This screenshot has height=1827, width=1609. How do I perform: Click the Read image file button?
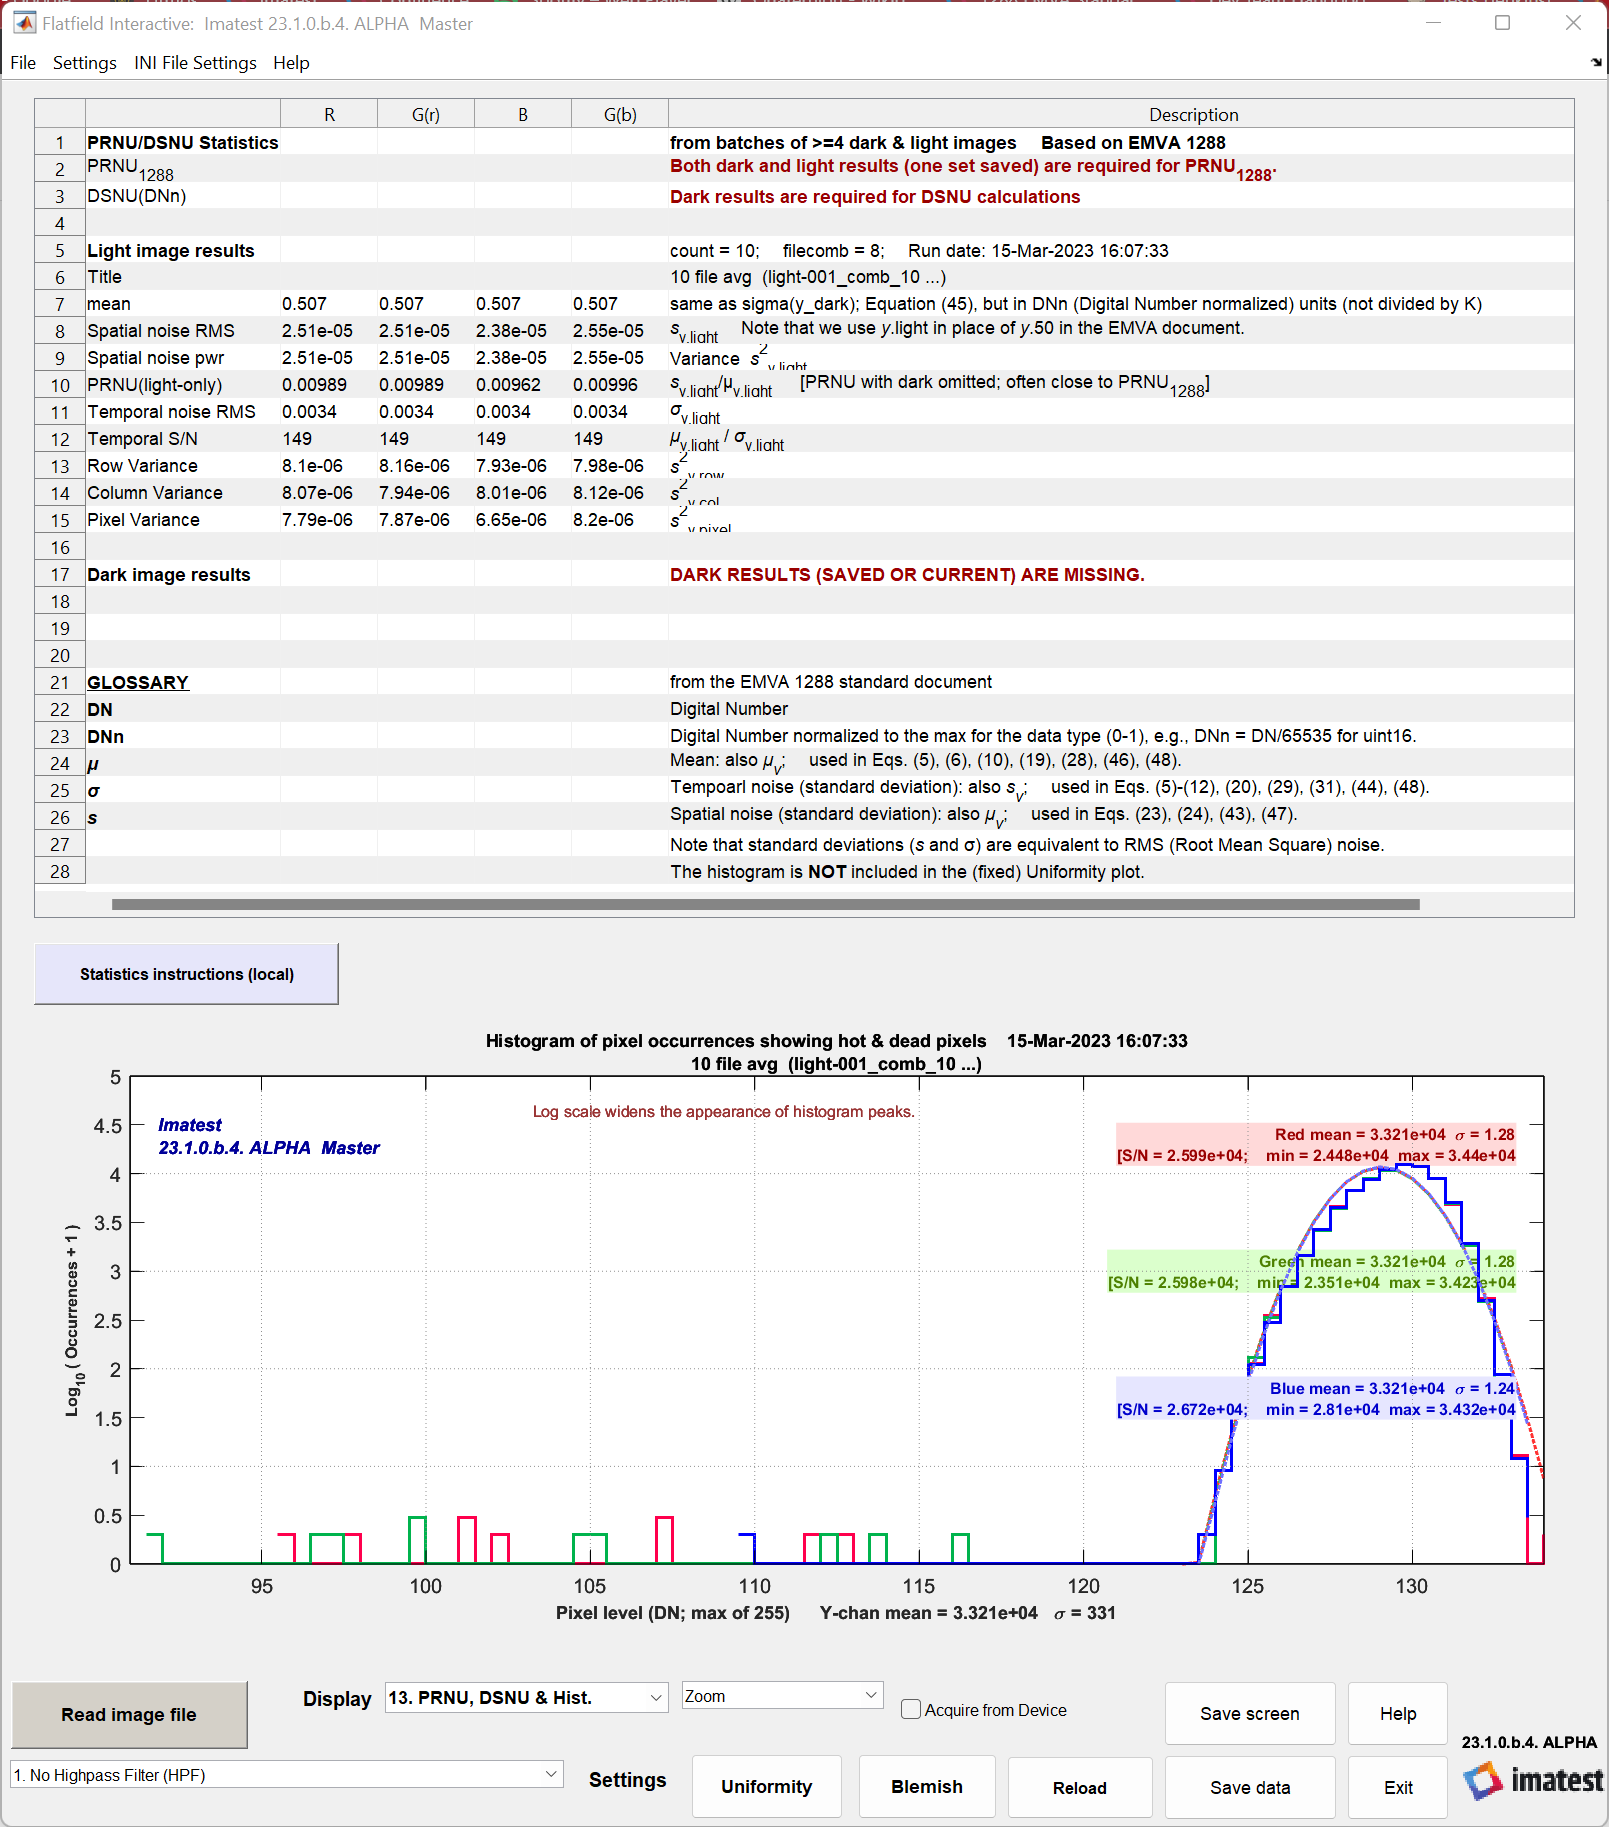(x=129, y=1715)
